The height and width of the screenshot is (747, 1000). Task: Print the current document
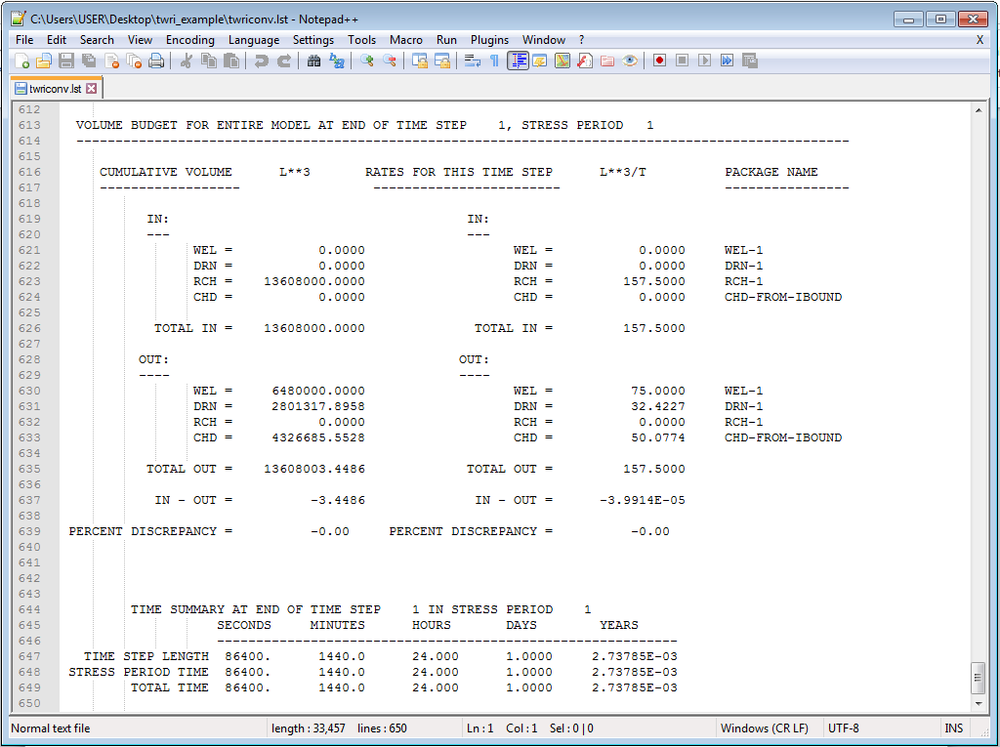point(156,61)
